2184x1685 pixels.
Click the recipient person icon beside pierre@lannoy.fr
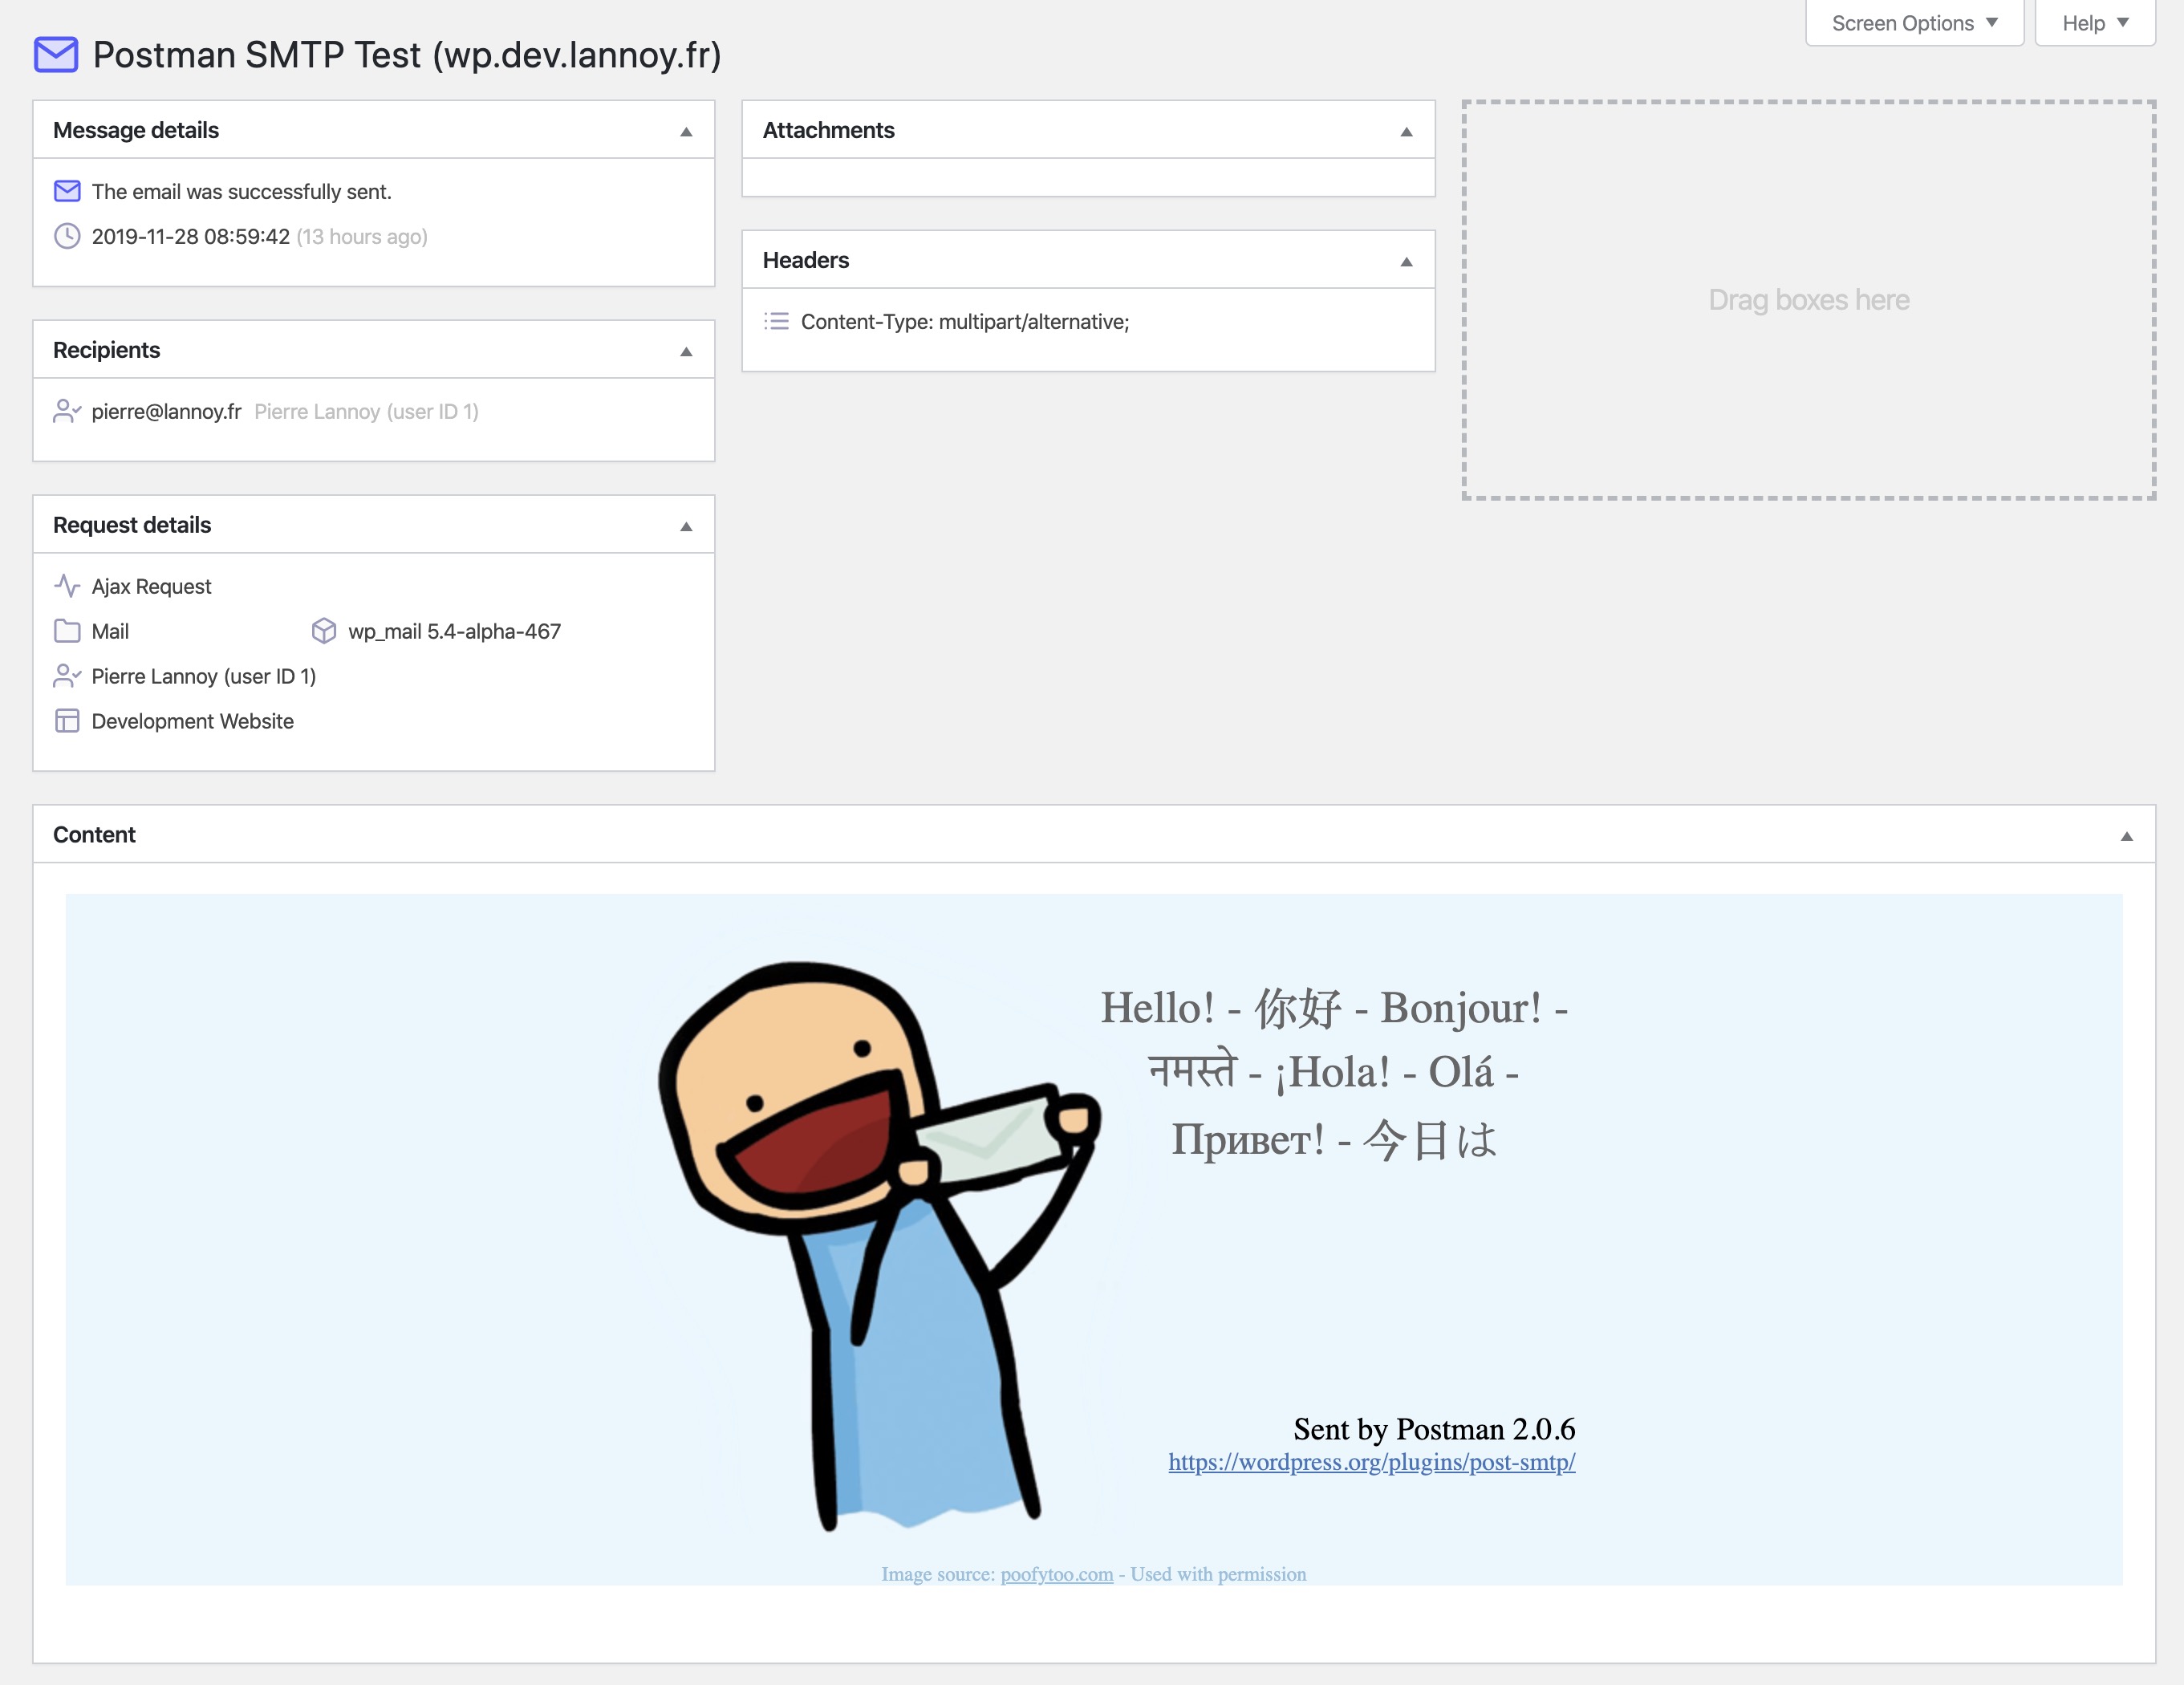click(67, 411)
